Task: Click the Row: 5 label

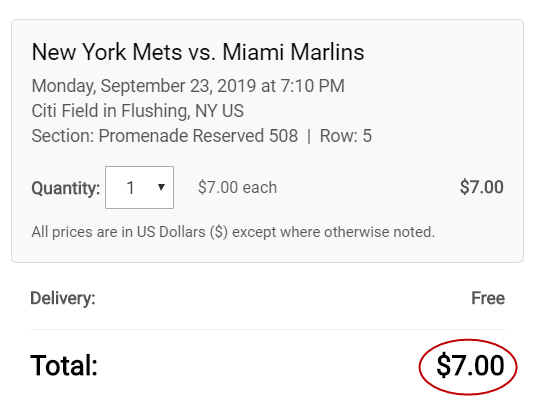Action: tap(346, 136)
